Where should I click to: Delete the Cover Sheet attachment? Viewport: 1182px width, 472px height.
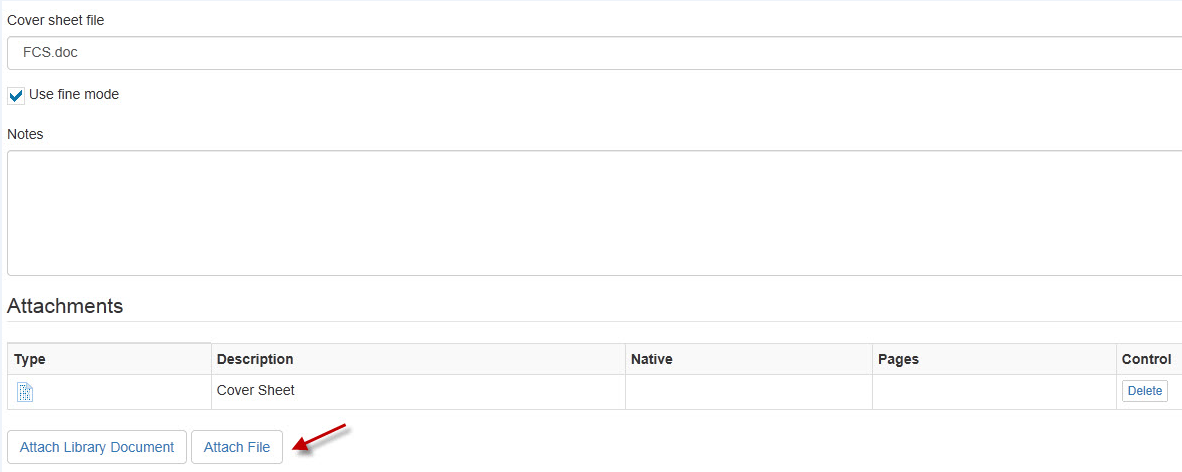1144,391
